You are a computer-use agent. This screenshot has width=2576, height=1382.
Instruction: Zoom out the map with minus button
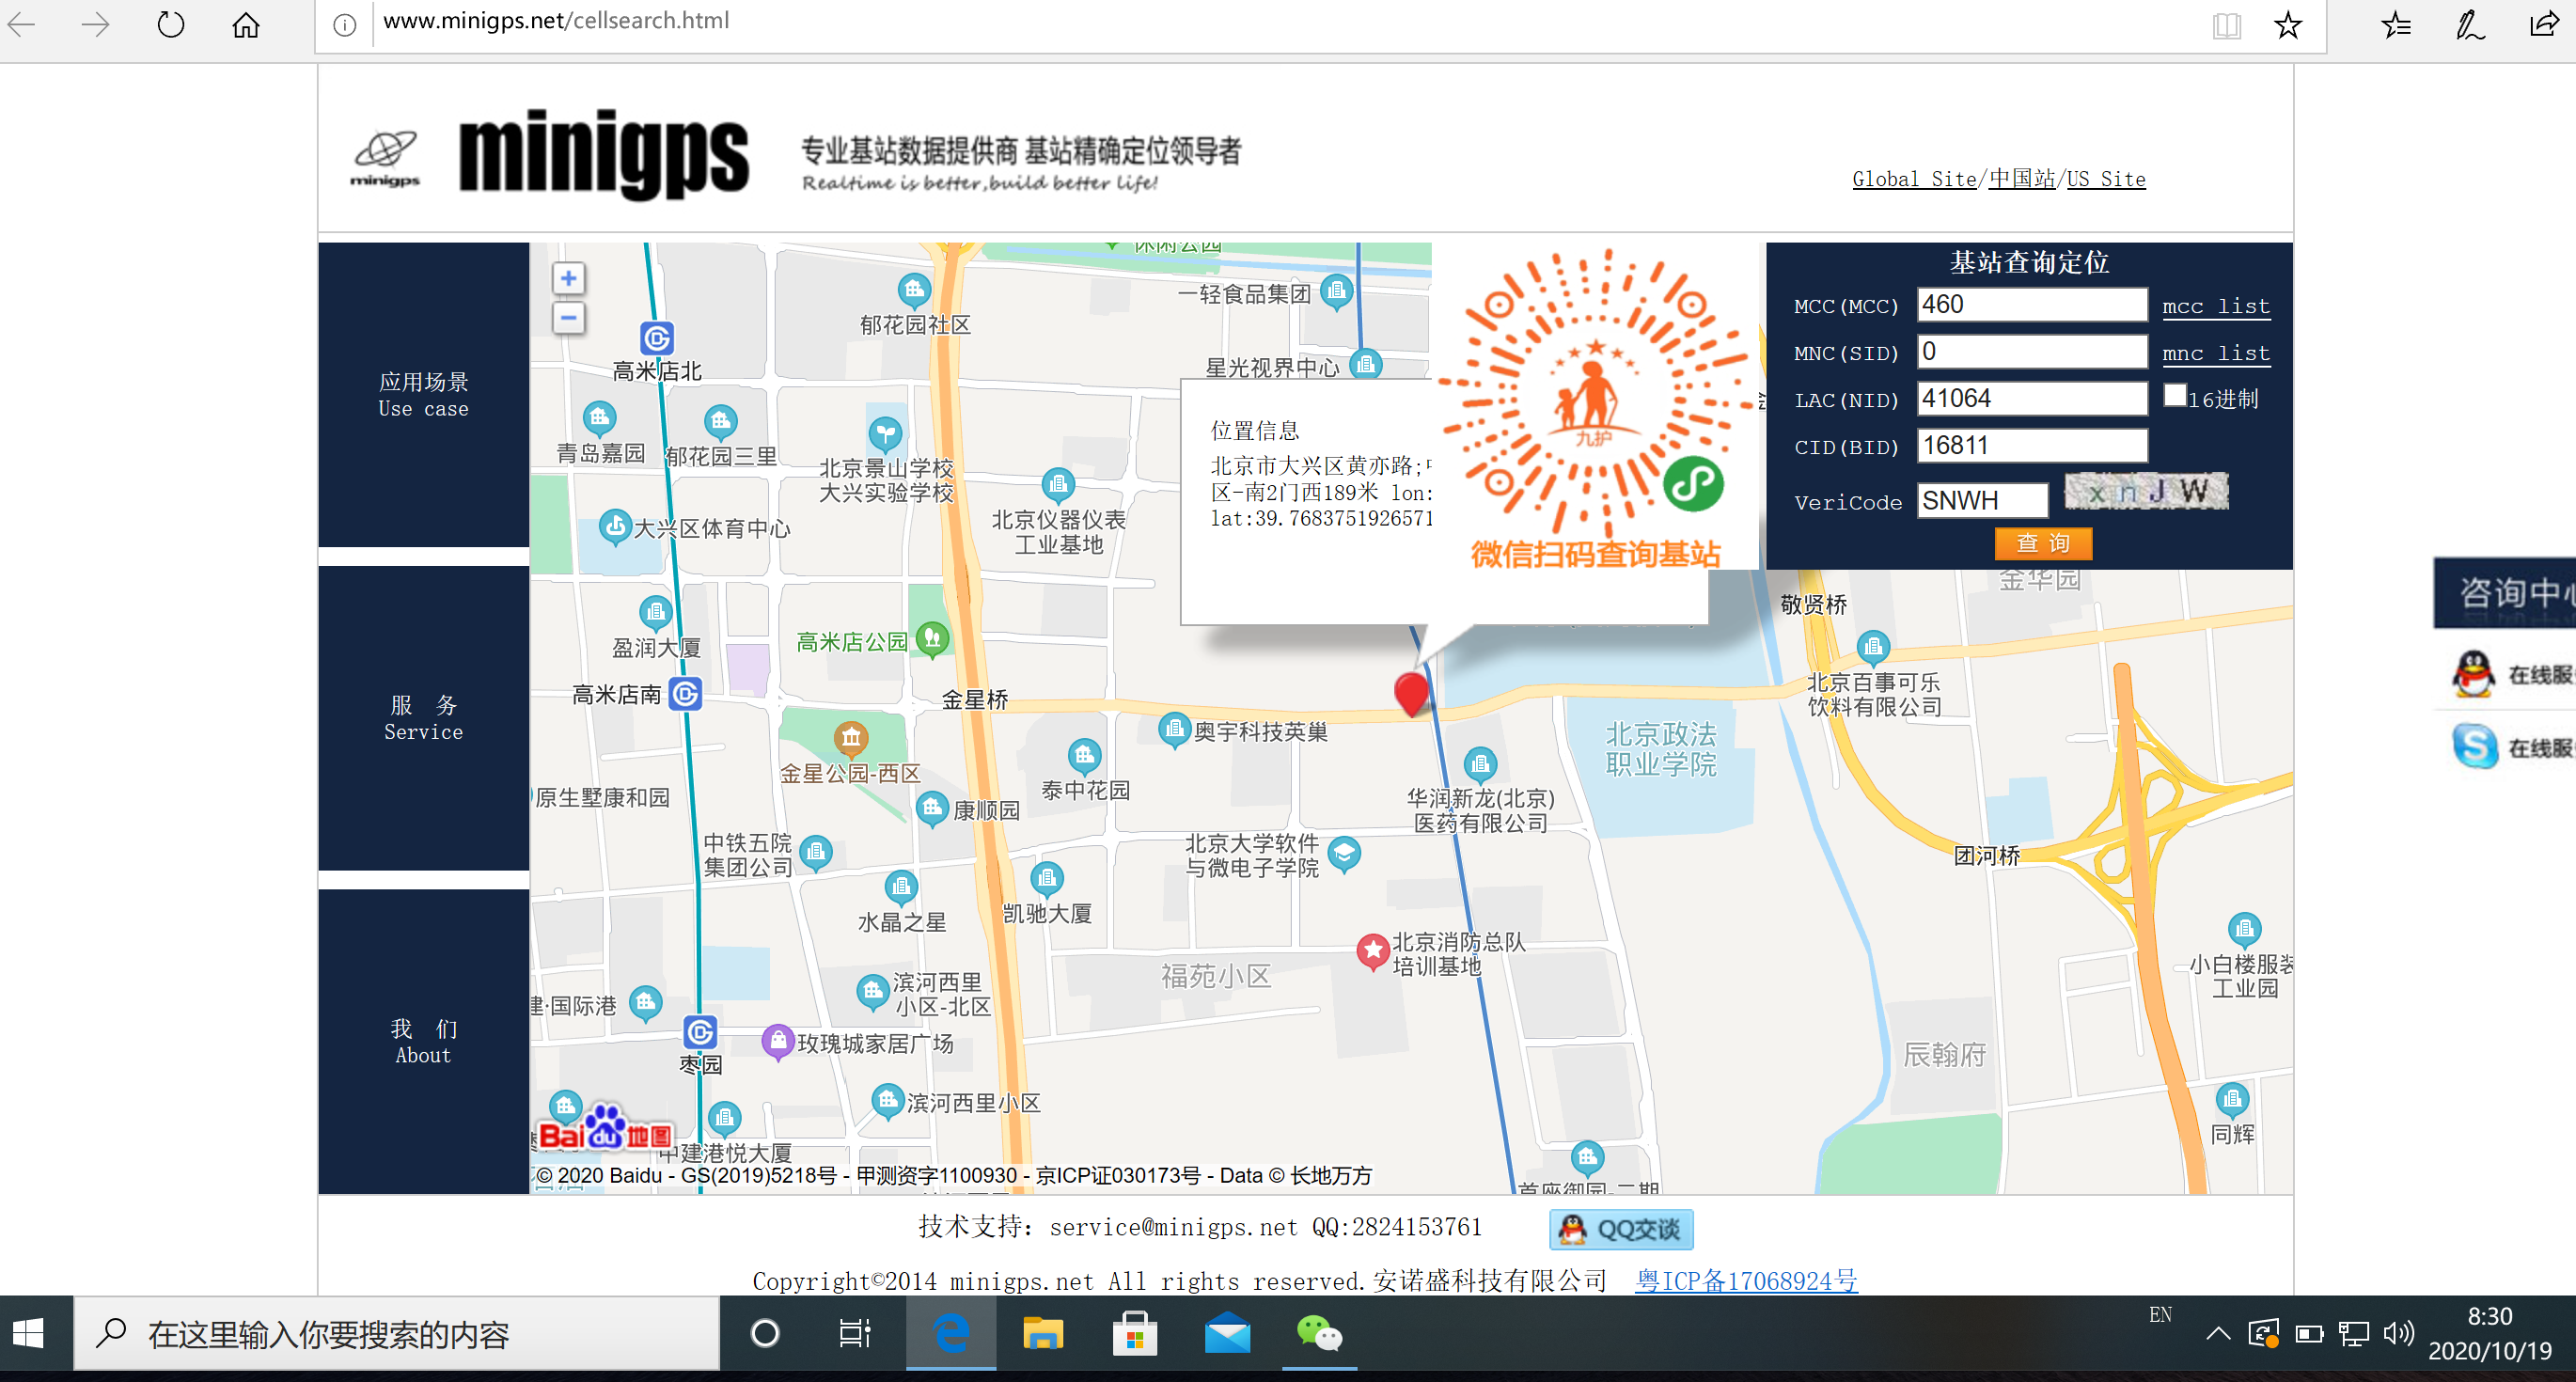[568, 319]
